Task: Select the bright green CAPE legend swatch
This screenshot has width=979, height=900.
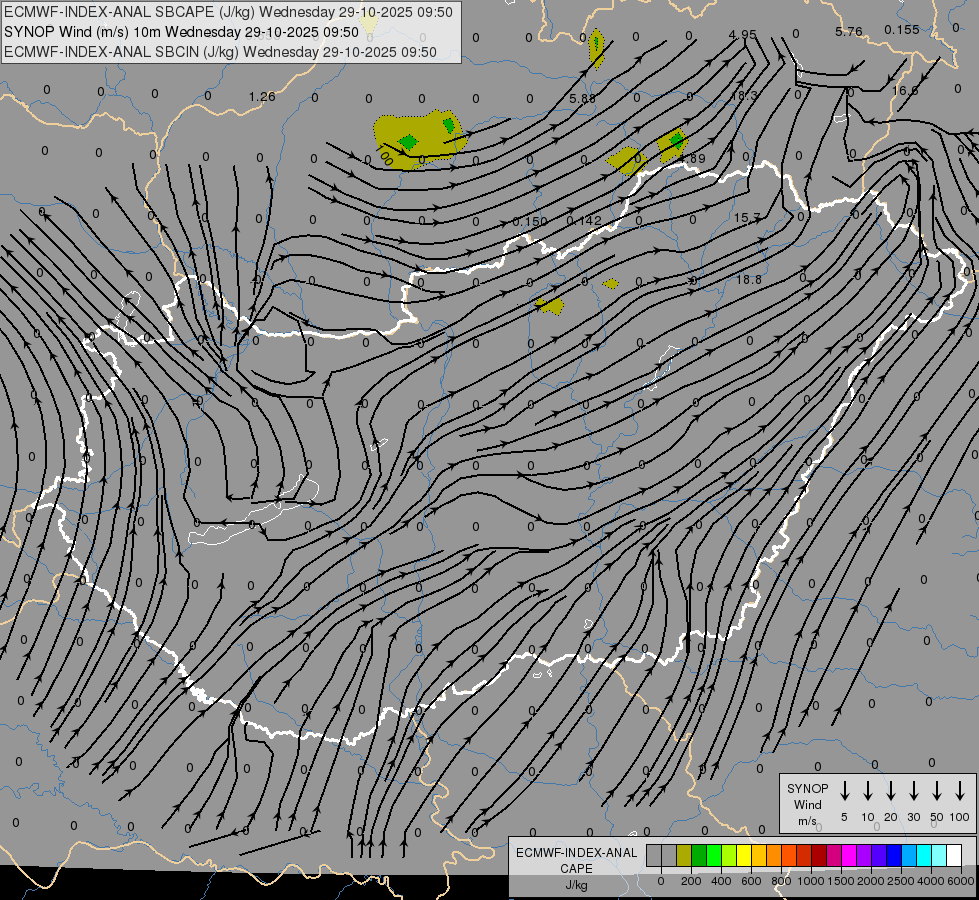Action: point(714,855)
